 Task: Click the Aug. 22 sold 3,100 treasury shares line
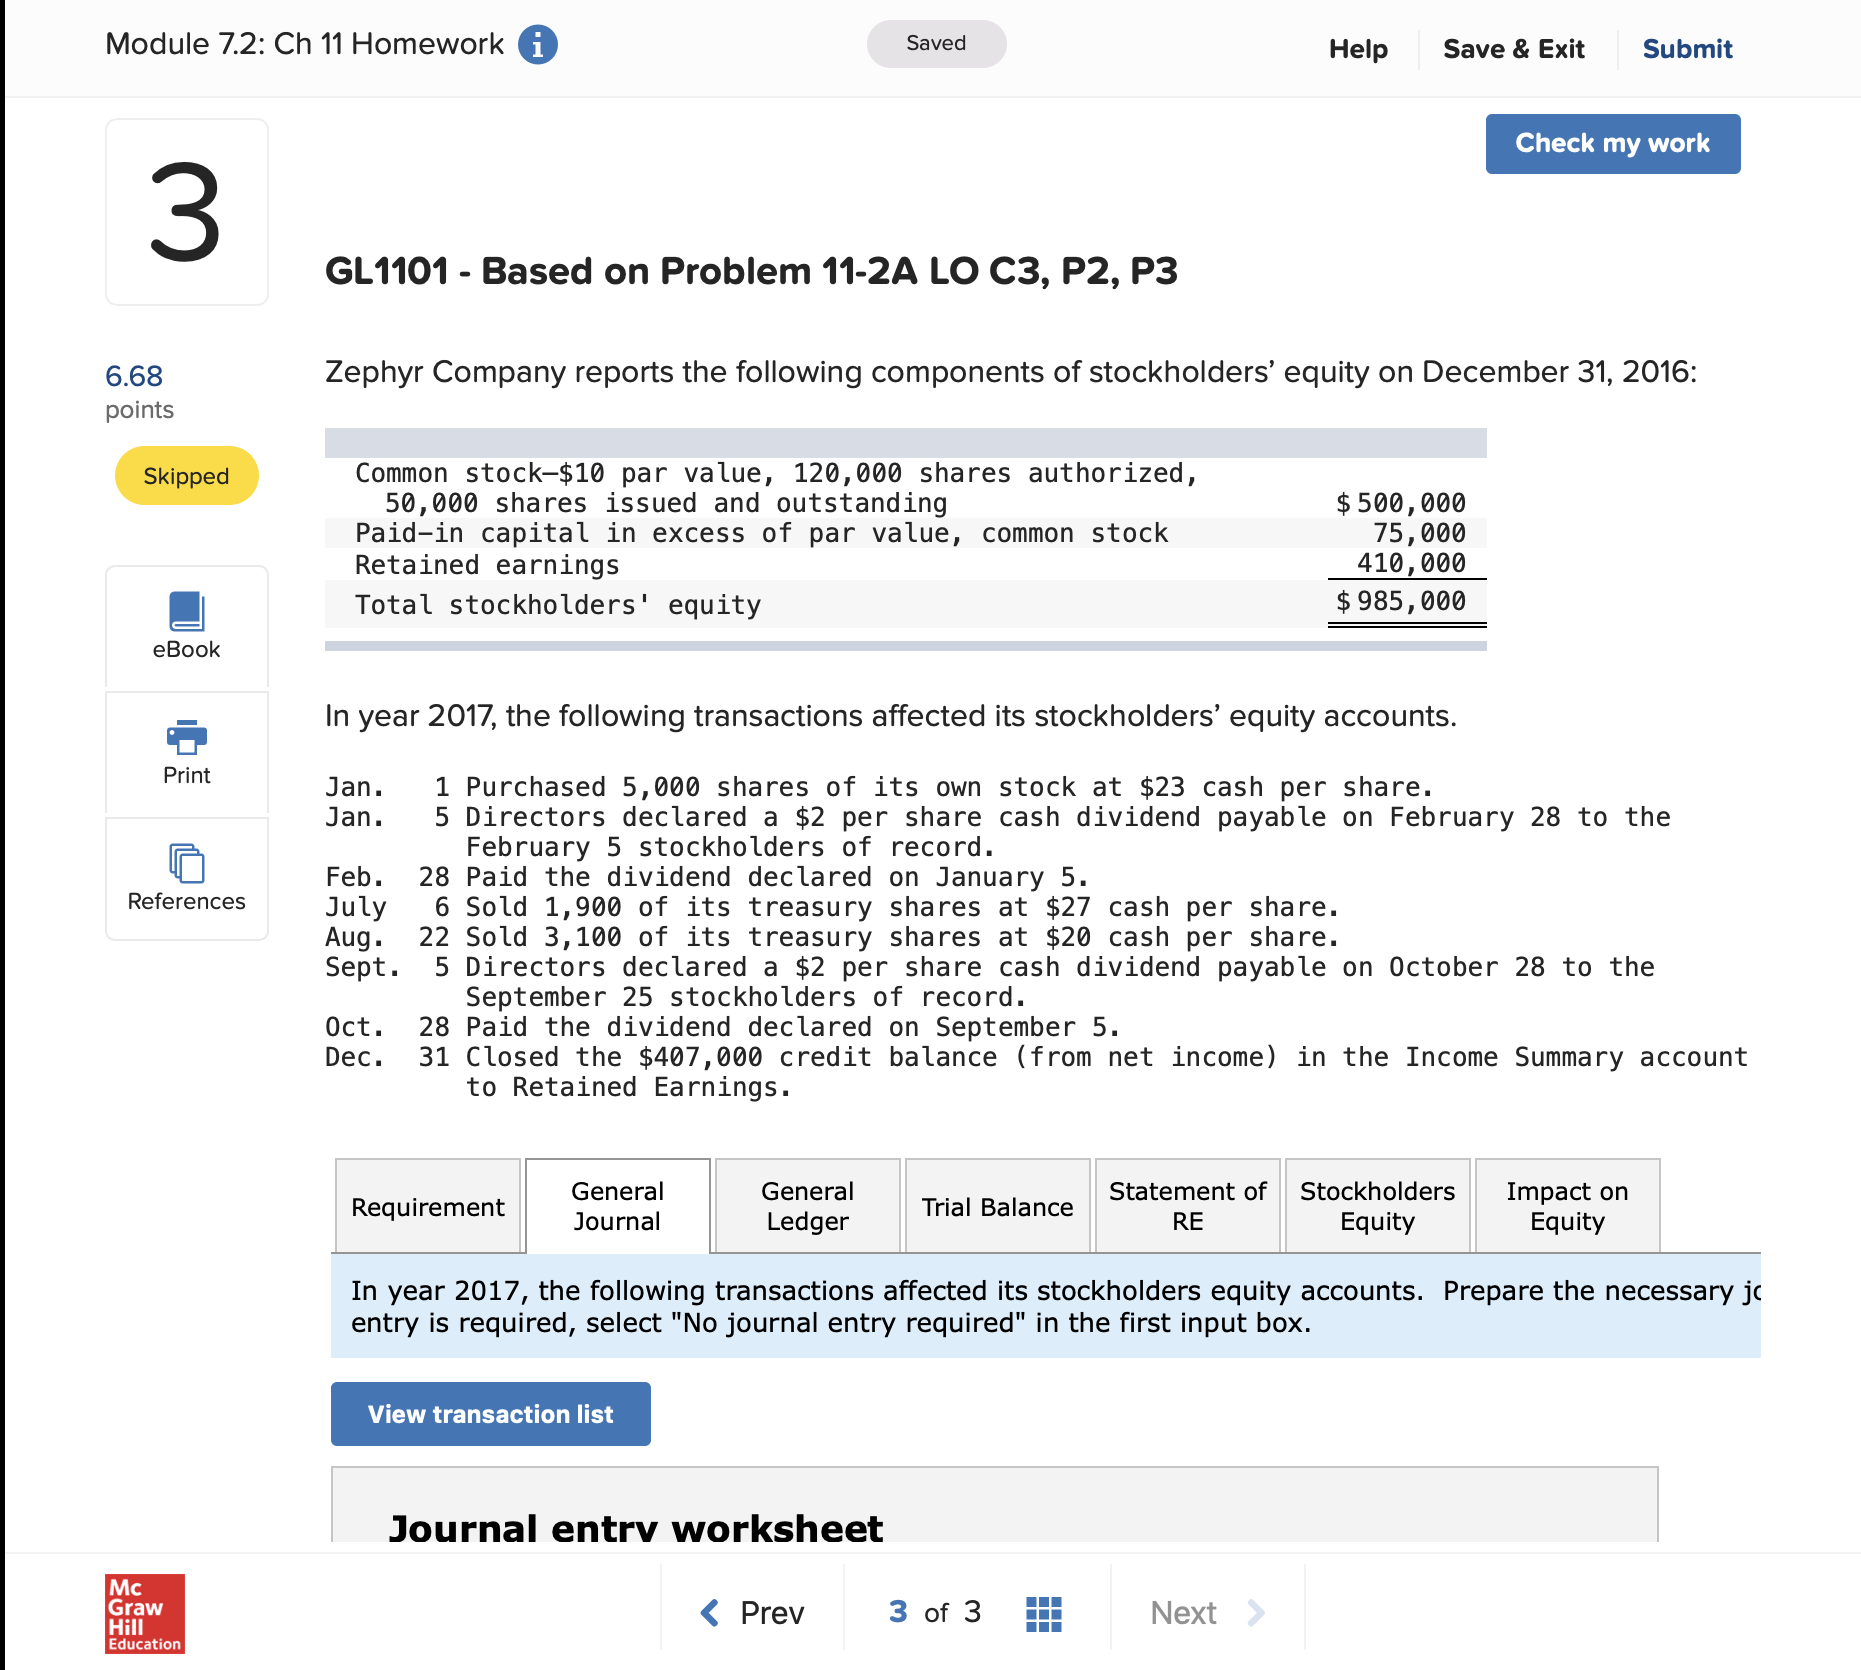click(x=833, y=937)
